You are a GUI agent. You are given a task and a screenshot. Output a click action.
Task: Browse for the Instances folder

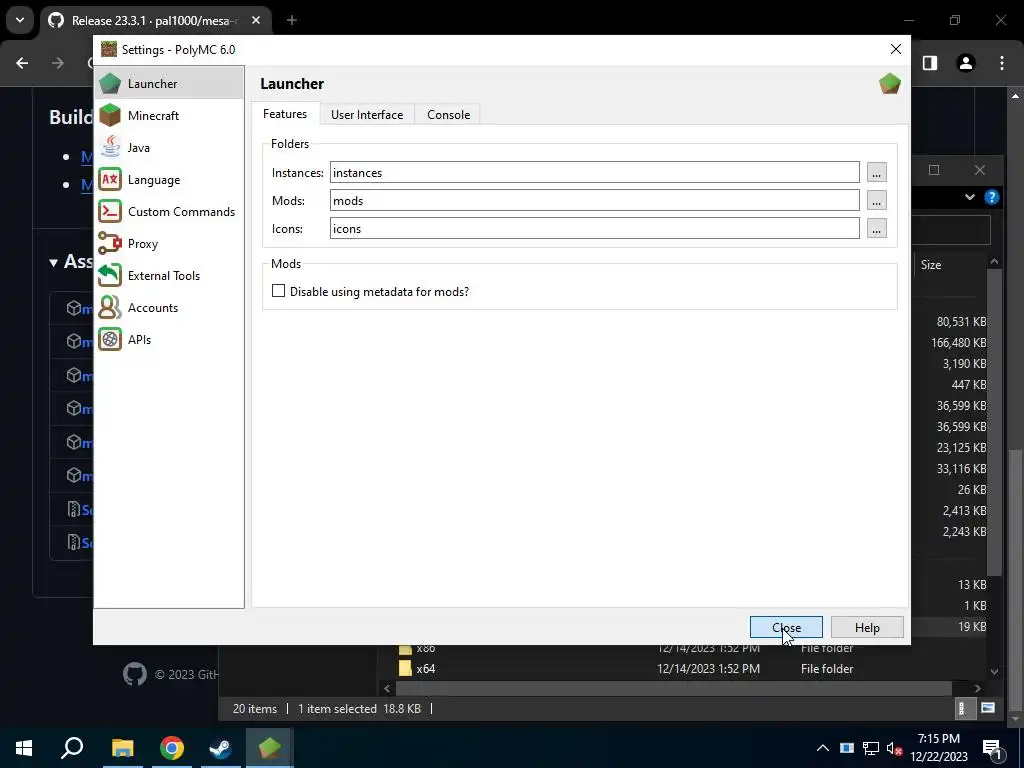pos(876,172)
